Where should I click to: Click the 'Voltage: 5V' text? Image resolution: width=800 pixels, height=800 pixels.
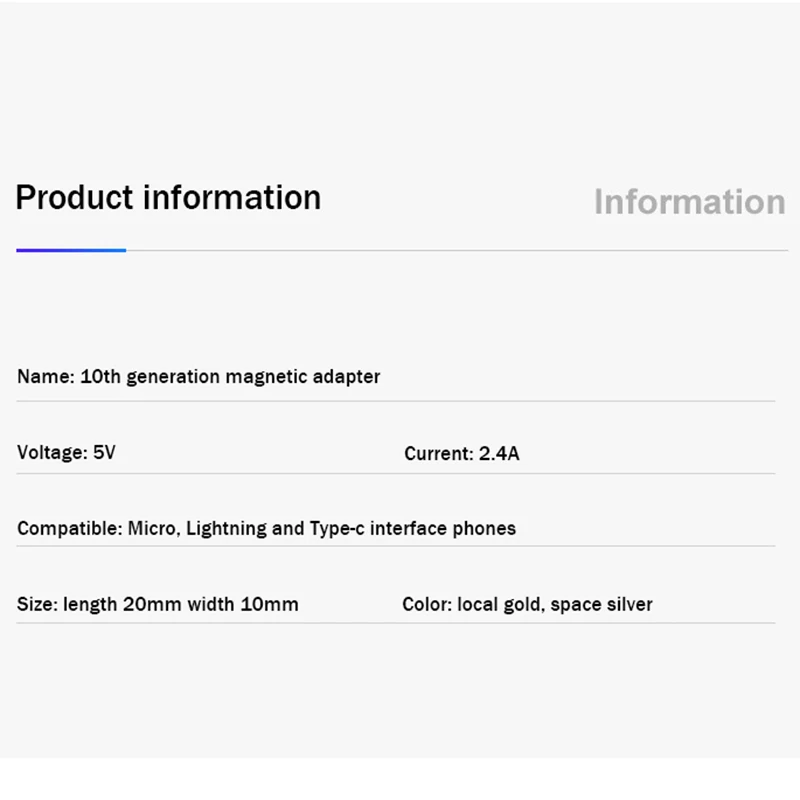66,452
